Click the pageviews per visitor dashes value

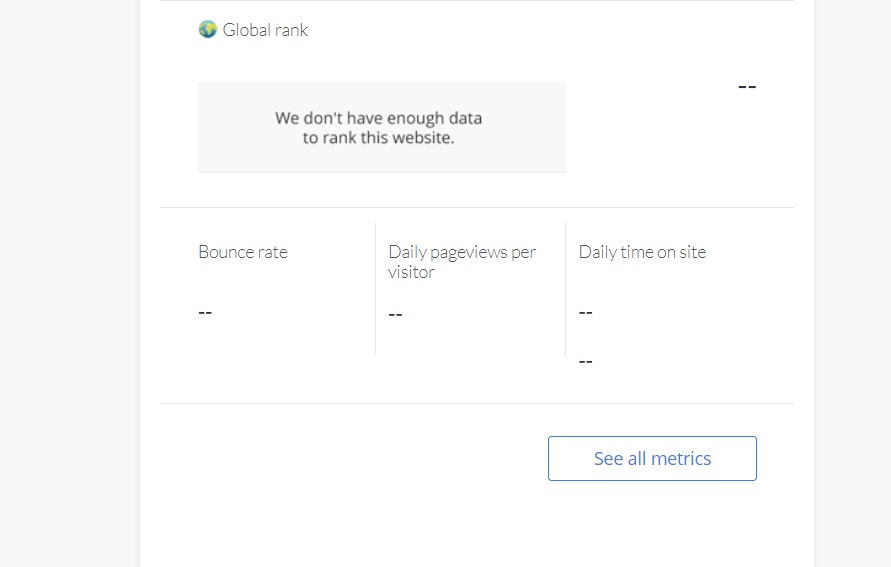pyautogui.click(x=395, y=314)
